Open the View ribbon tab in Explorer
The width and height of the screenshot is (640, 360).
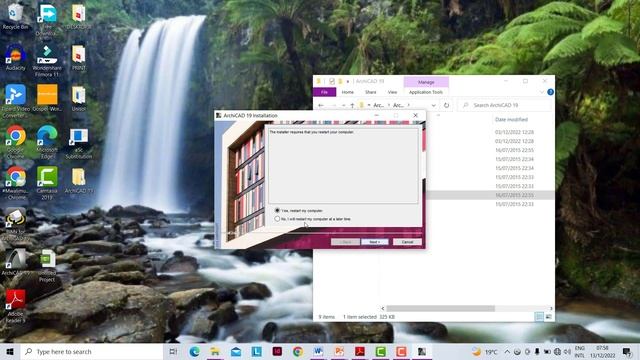392,92
